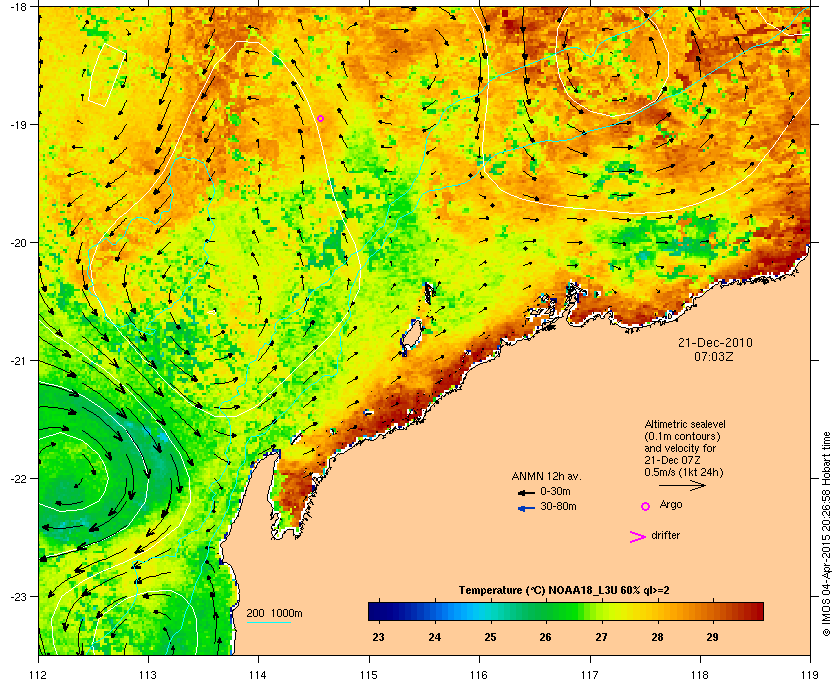Screen dimensions: 840x680
Task: Click the 'ANMN 12h av.' label
Action: click(x=546, y=476)
